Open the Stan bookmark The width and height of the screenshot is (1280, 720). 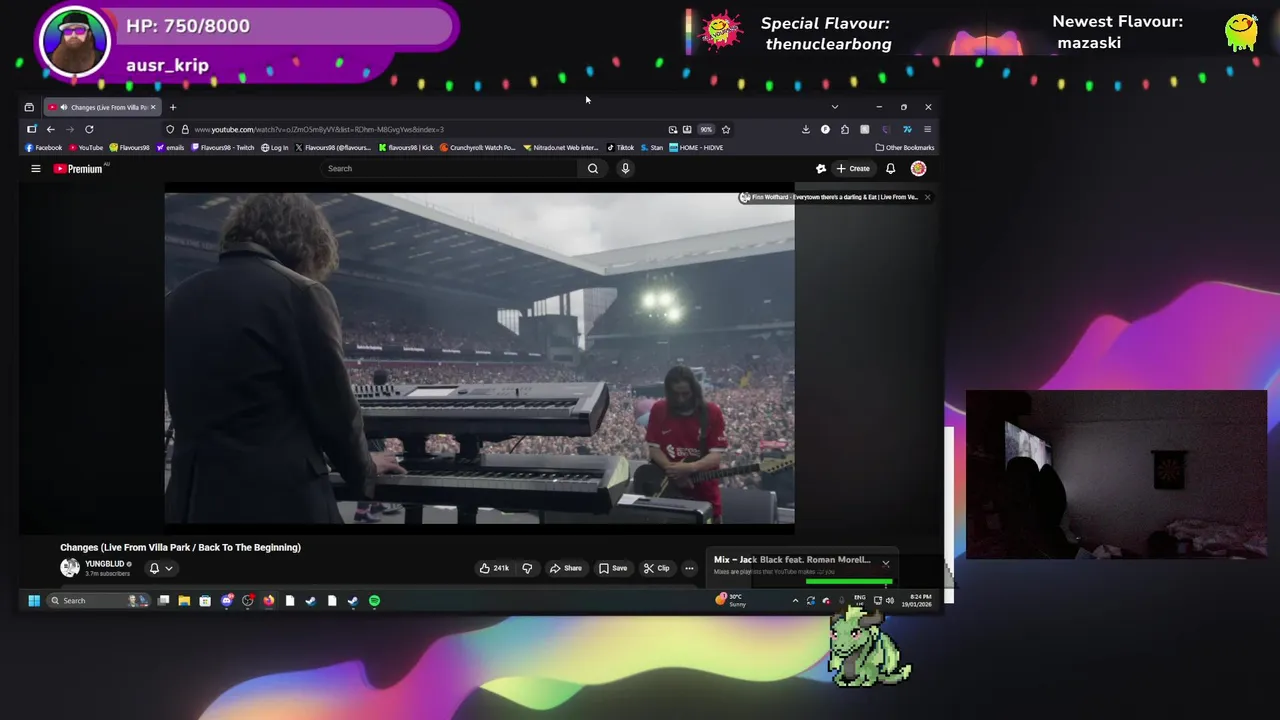652,148
